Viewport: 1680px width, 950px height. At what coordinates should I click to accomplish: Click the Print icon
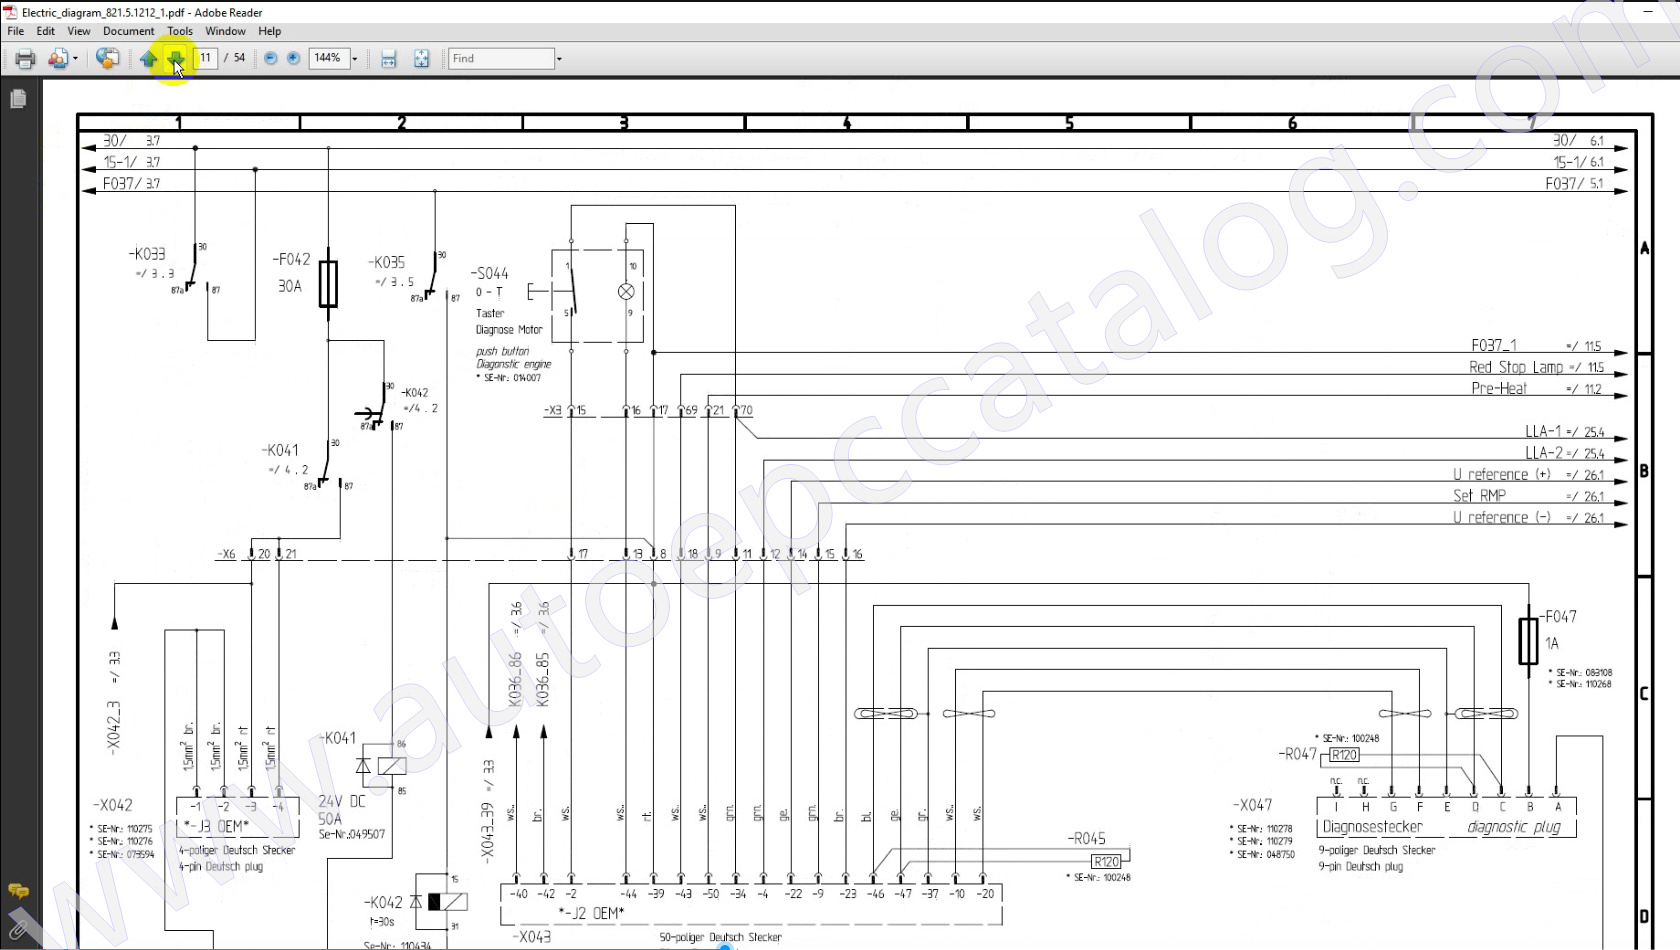click(x=24, y=58)
